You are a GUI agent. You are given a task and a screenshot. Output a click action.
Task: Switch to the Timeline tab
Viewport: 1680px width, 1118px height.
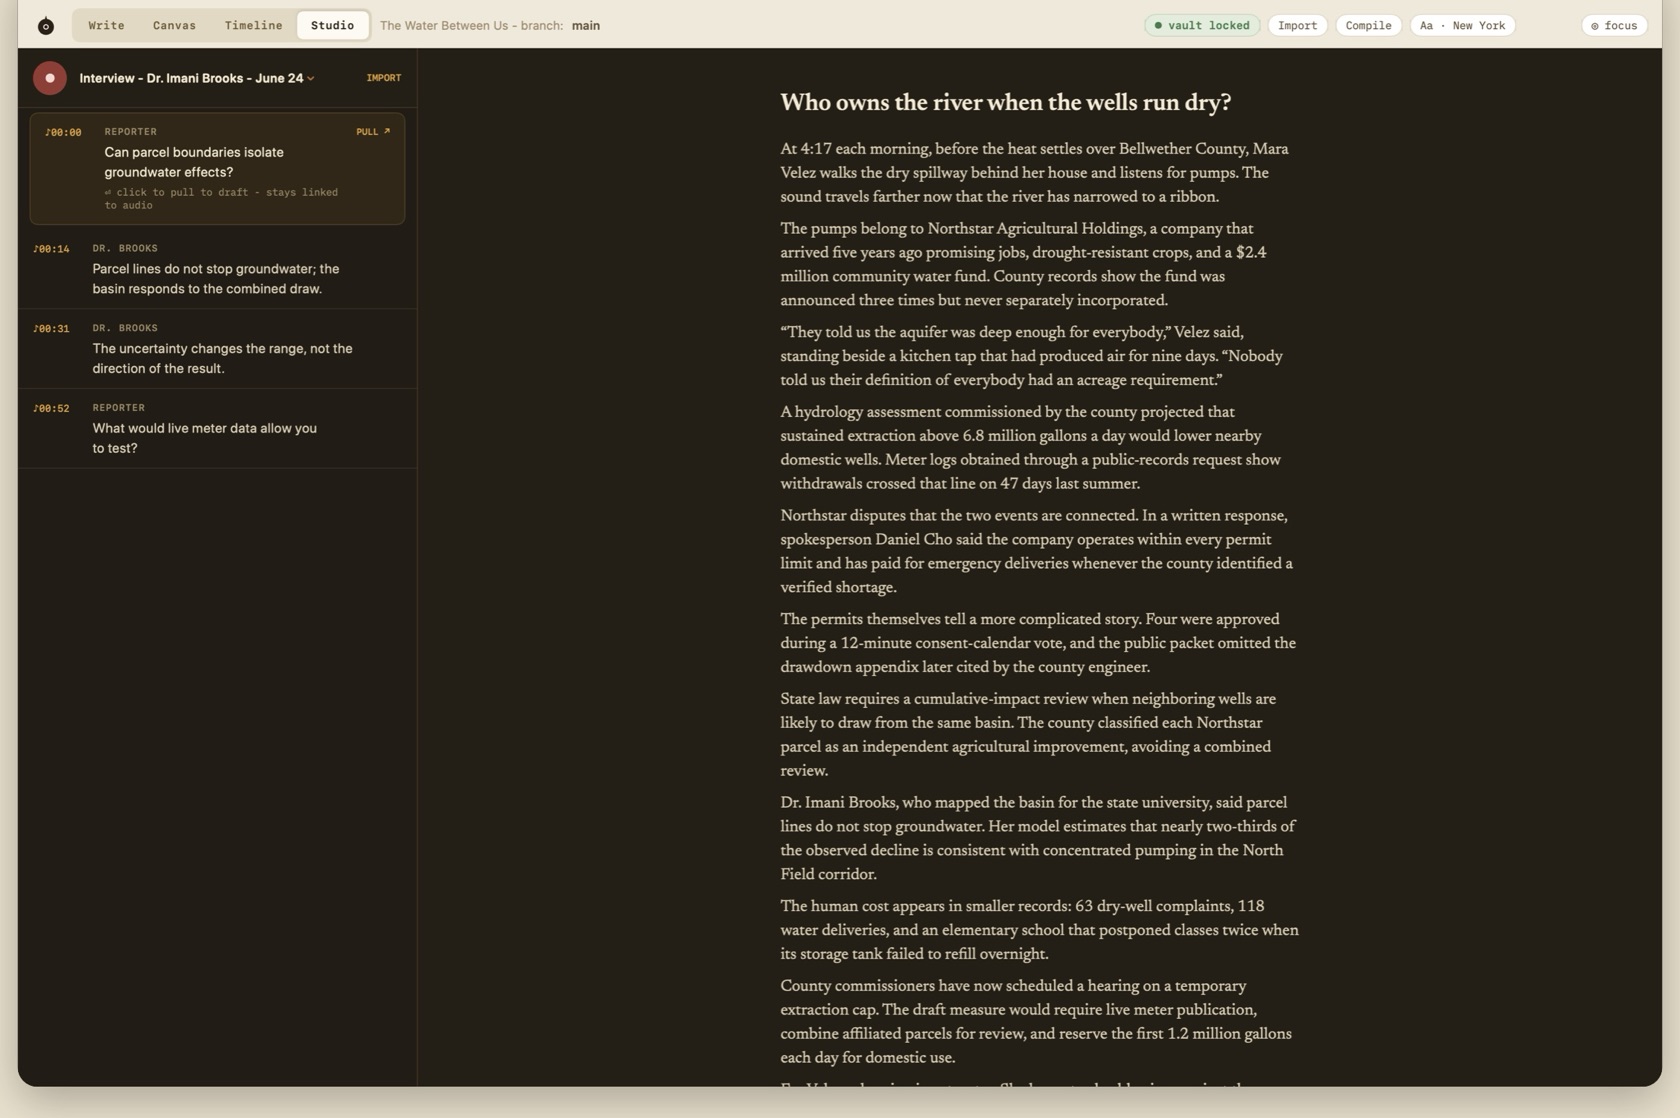[x=253, y=26]
